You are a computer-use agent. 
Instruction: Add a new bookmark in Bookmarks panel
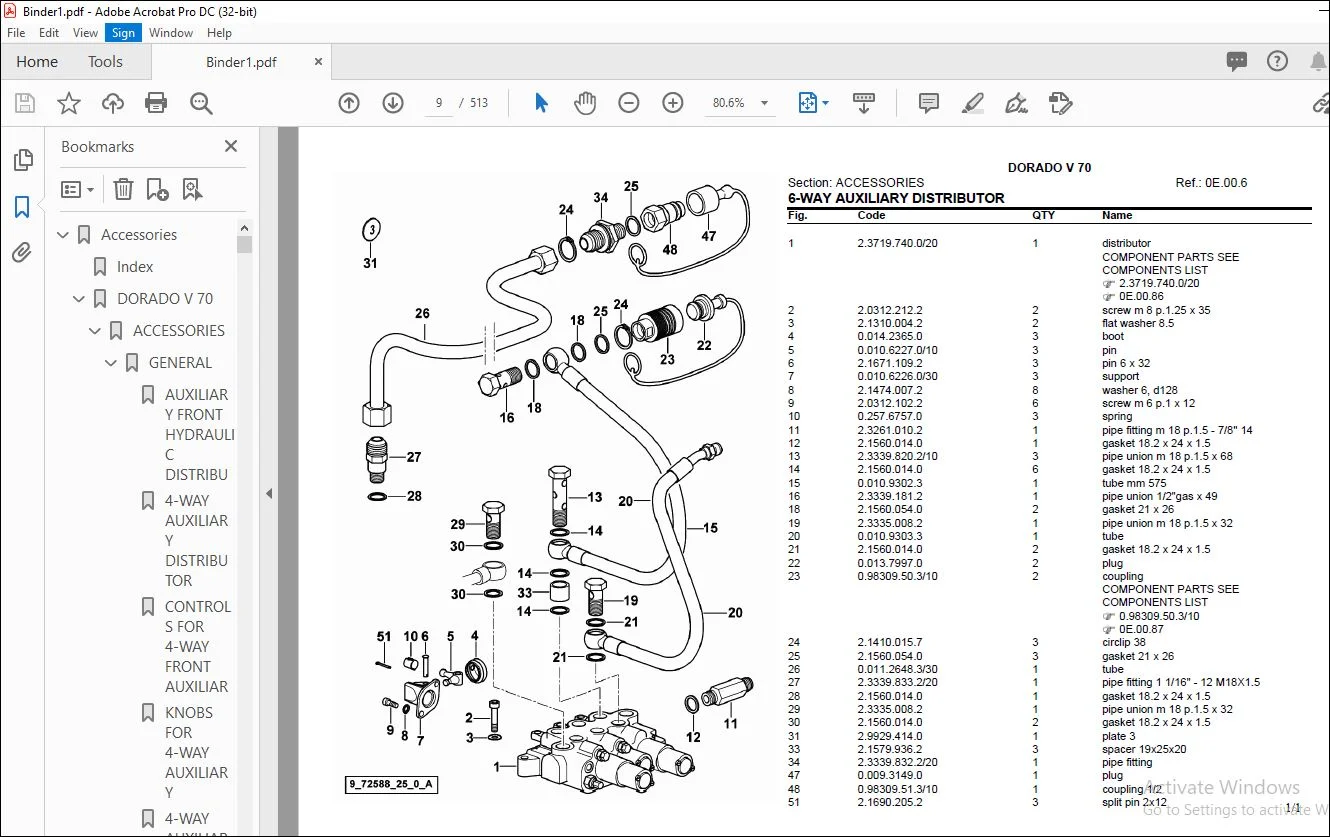157,189
